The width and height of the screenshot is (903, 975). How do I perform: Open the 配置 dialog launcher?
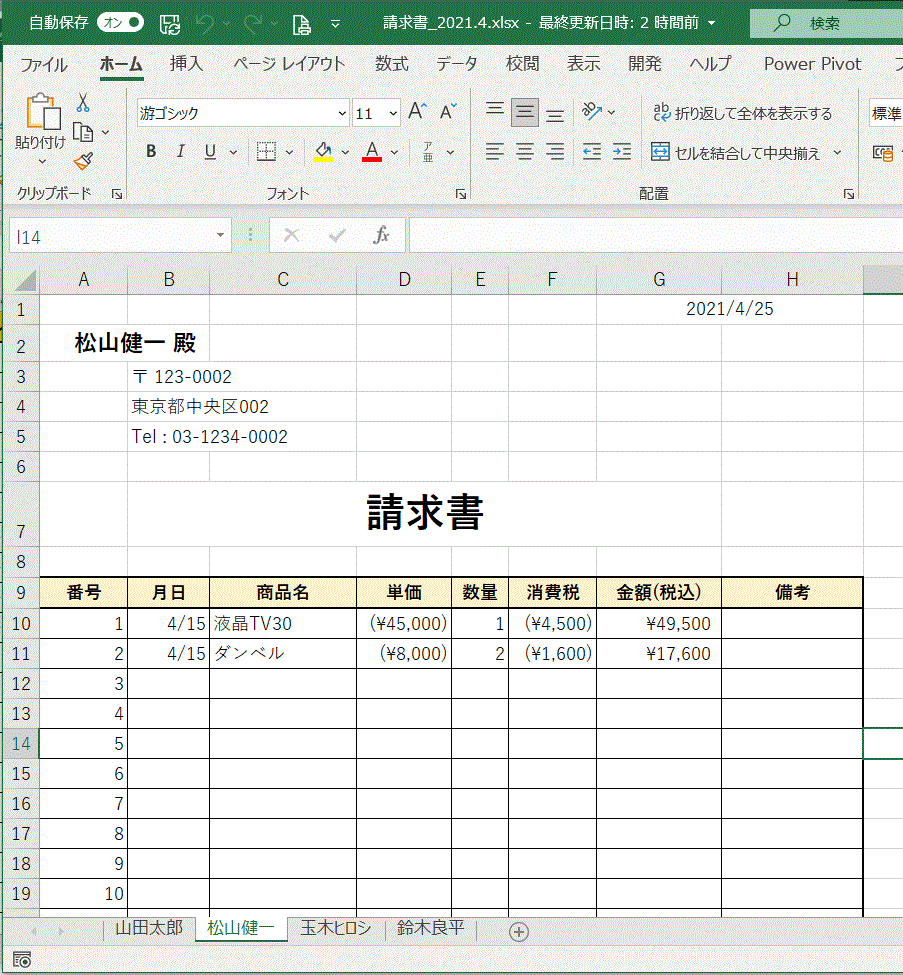click(x=849, y=194)
